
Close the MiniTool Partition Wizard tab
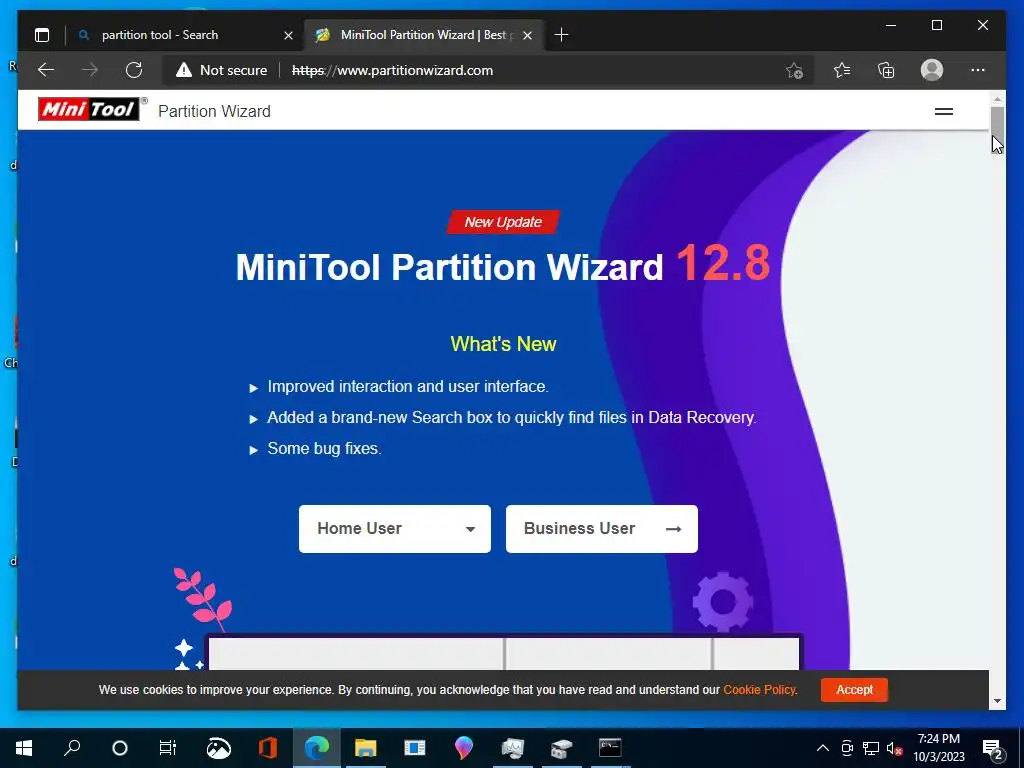[x=528, y=35]
